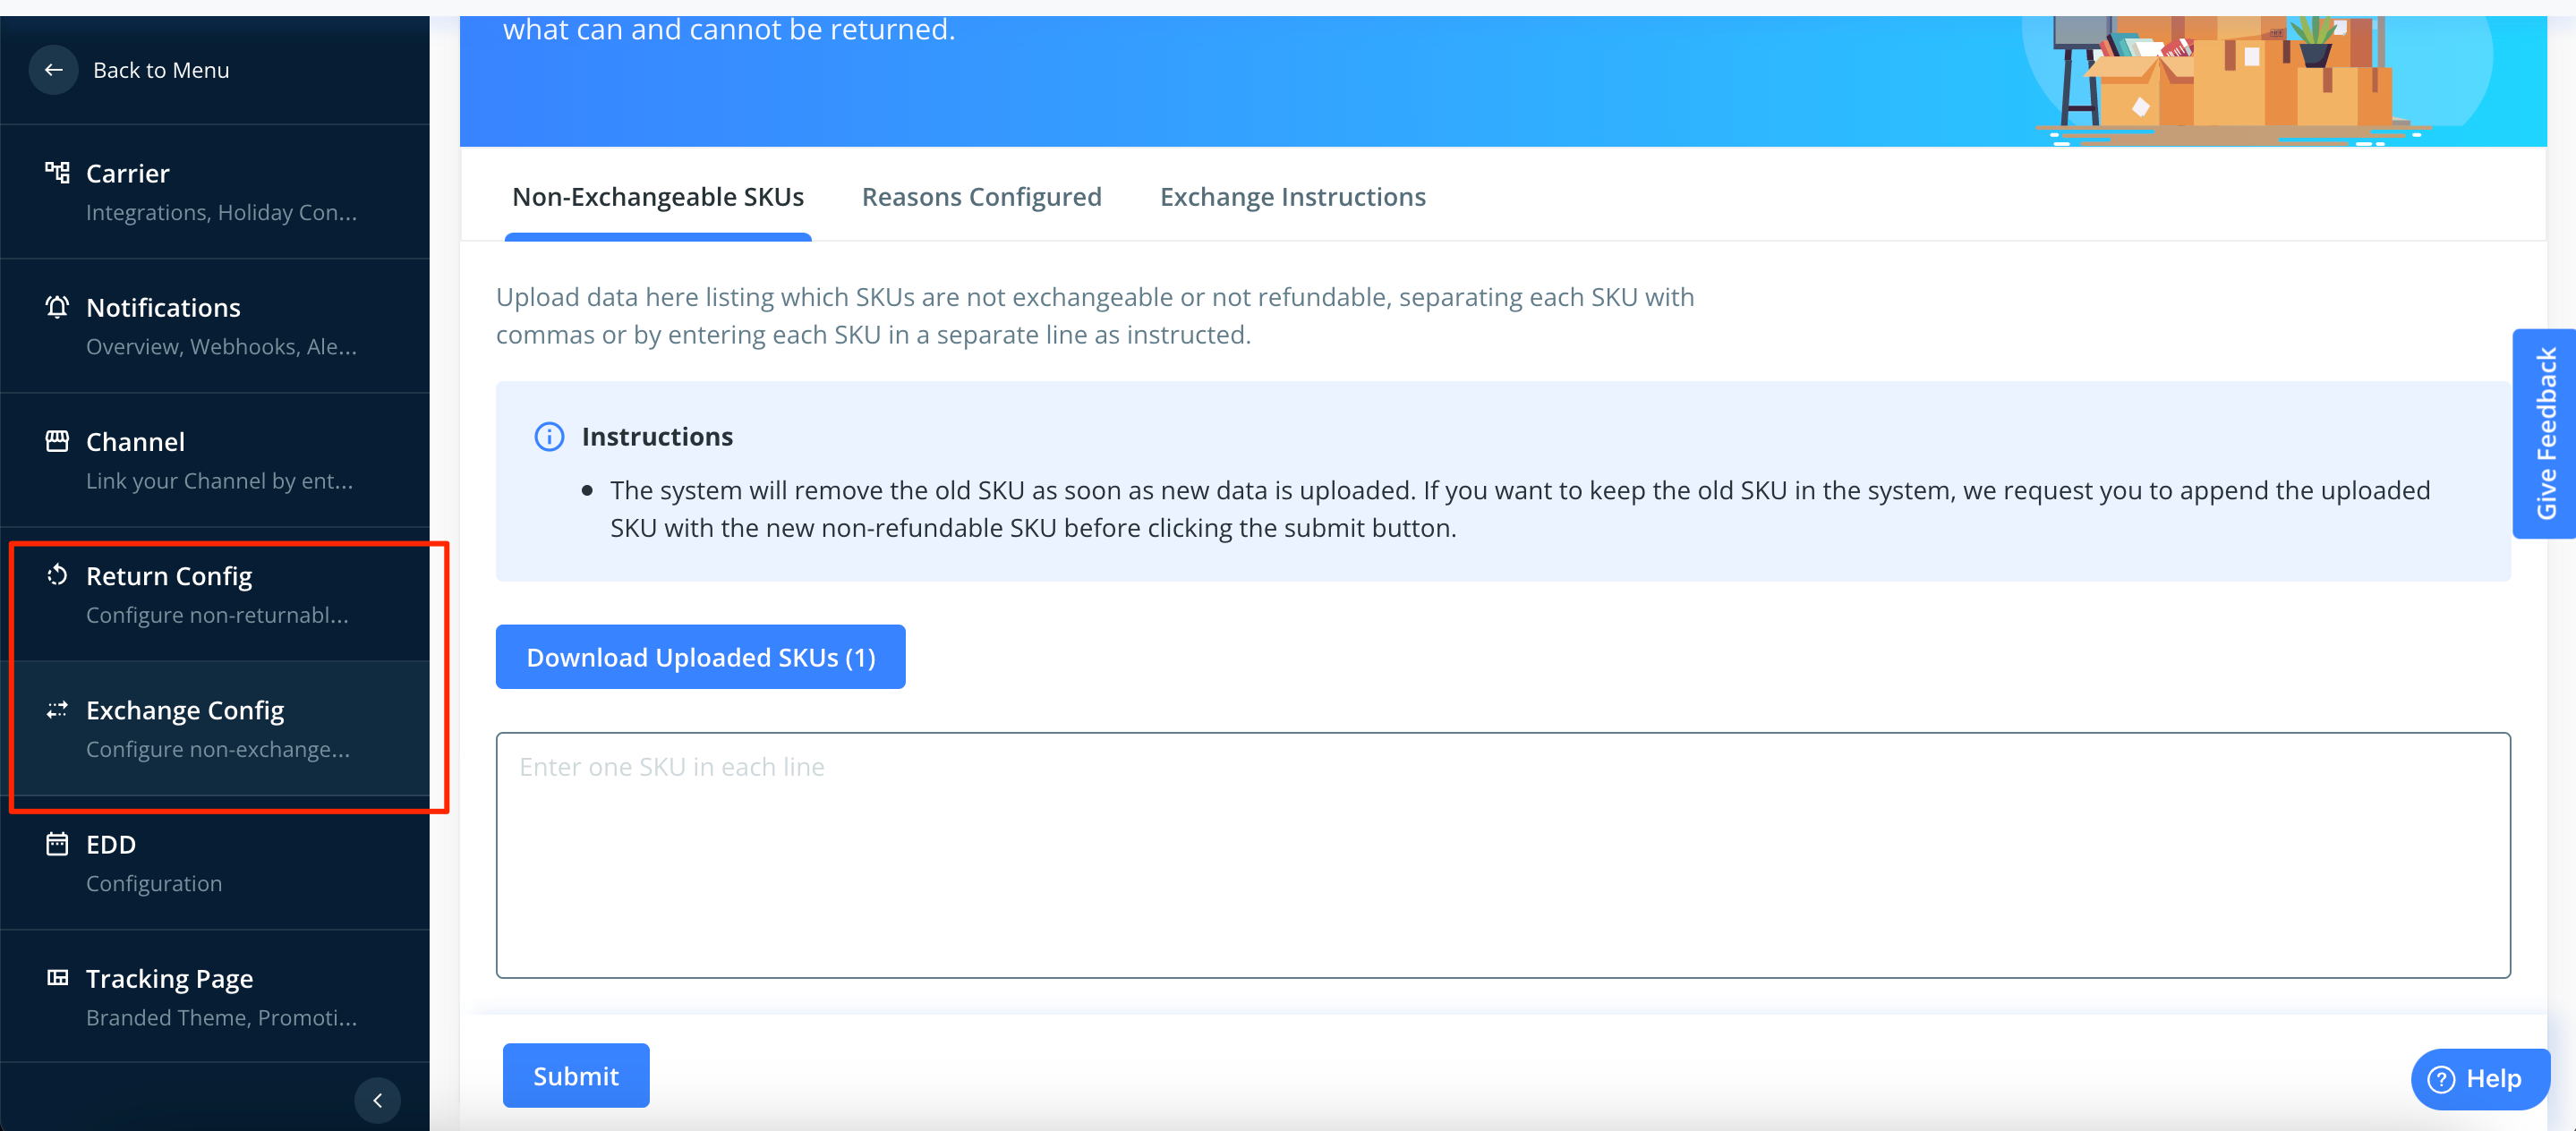Download Uploaded SKUs (1) file

(x=700, y=657)
